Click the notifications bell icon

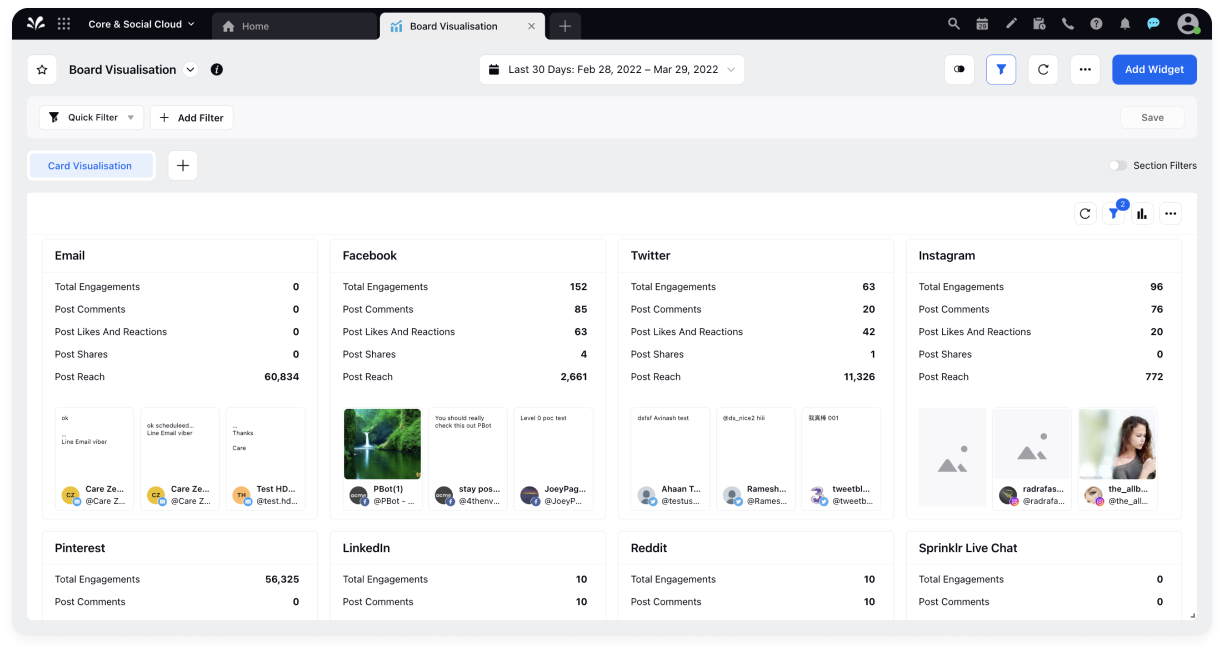click(x=1123, y=23)
